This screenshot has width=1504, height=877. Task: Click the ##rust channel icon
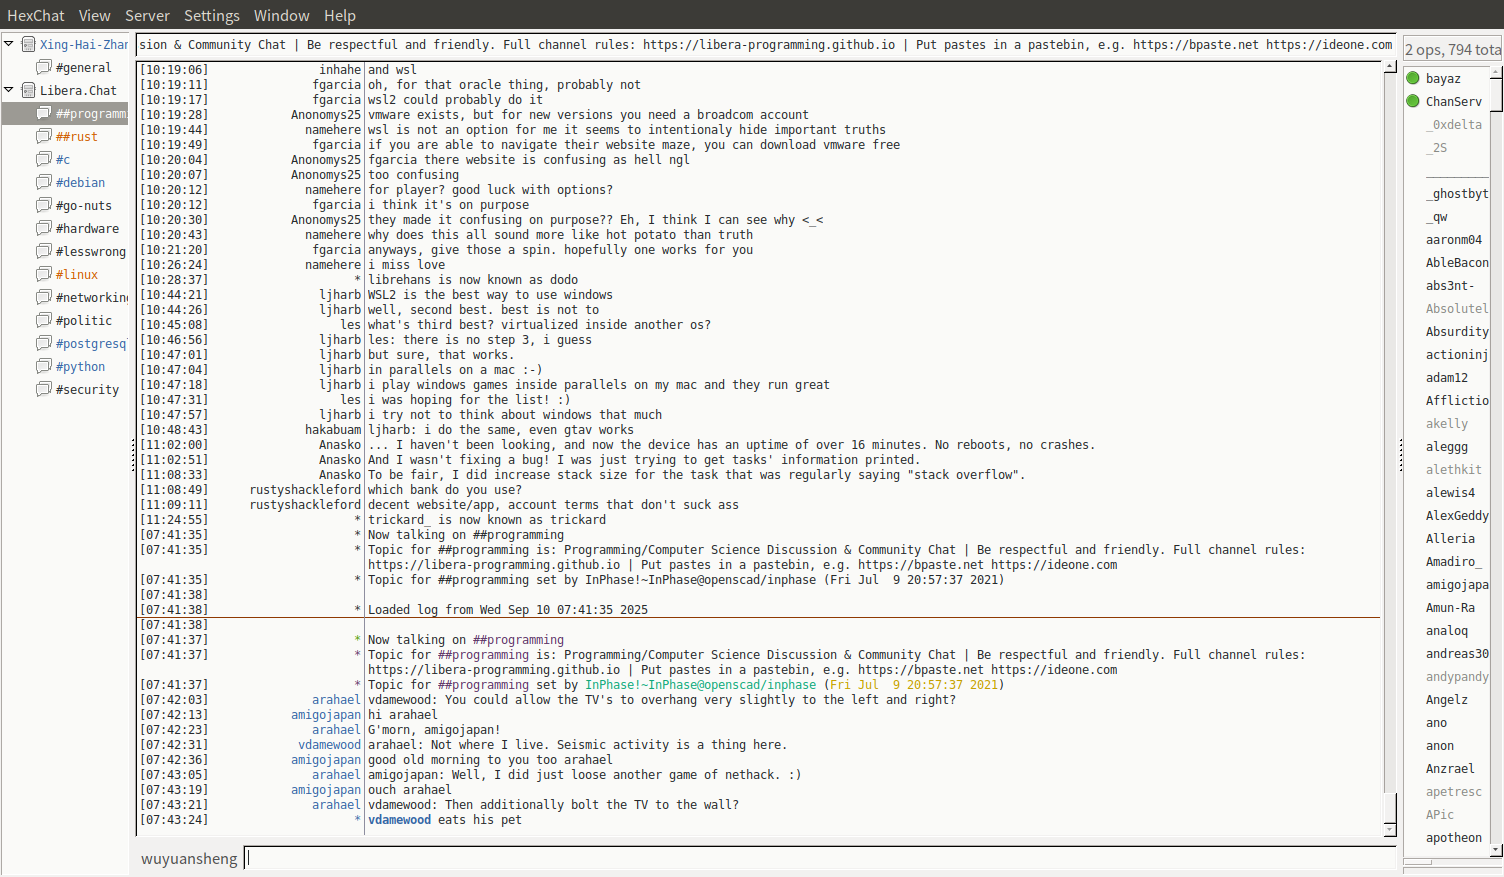pyautogui.click(x=44, y=136)
